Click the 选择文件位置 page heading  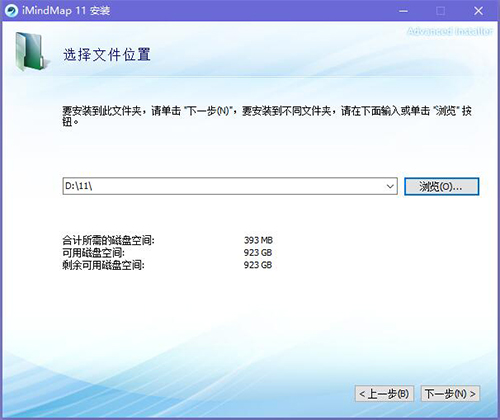click(107, 55)
